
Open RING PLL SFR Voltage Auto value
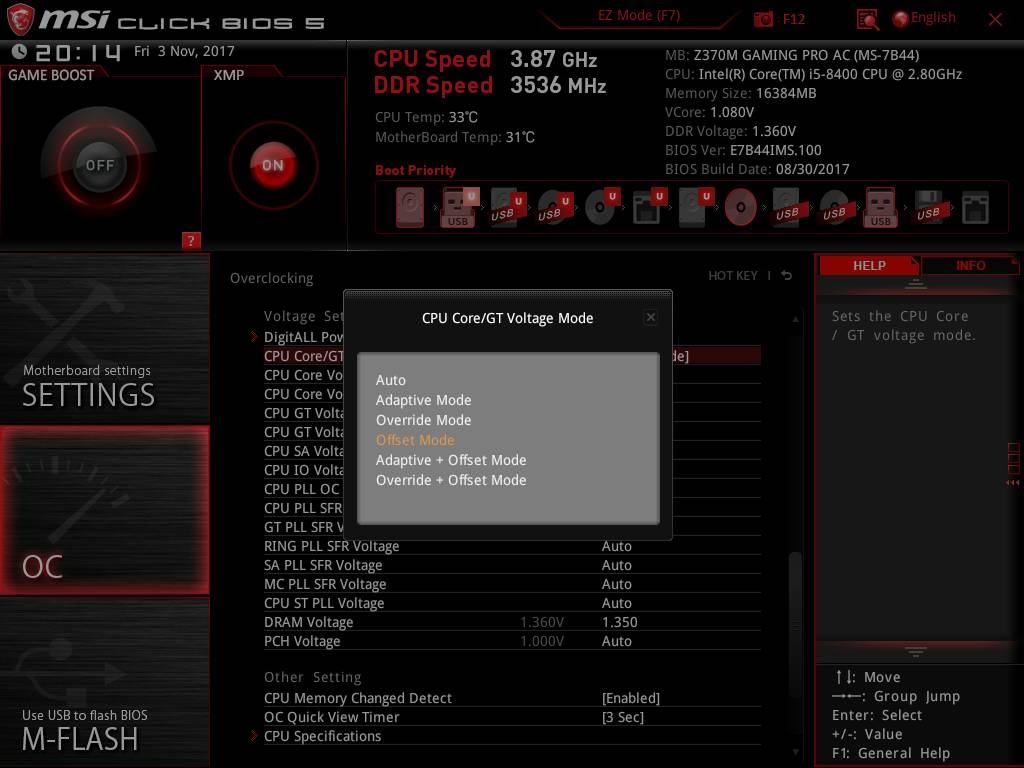(x=616, y=546)
